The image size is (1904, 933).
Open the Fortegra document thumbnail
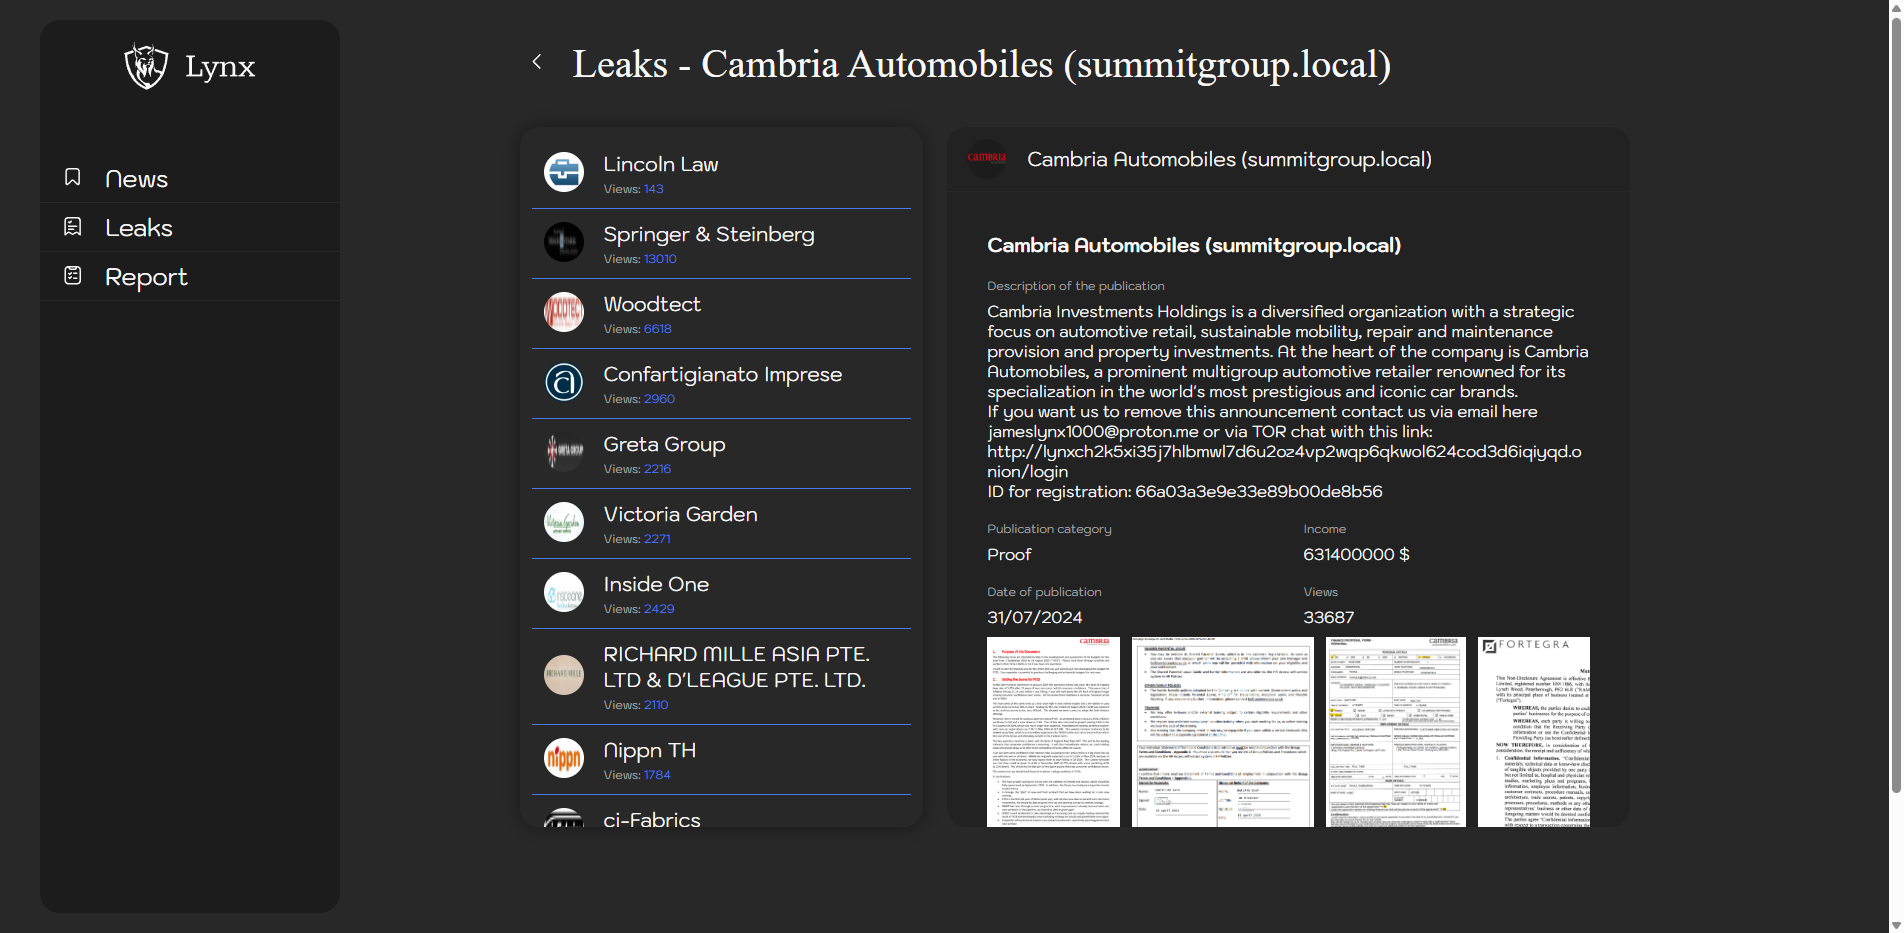(1533, 732)
